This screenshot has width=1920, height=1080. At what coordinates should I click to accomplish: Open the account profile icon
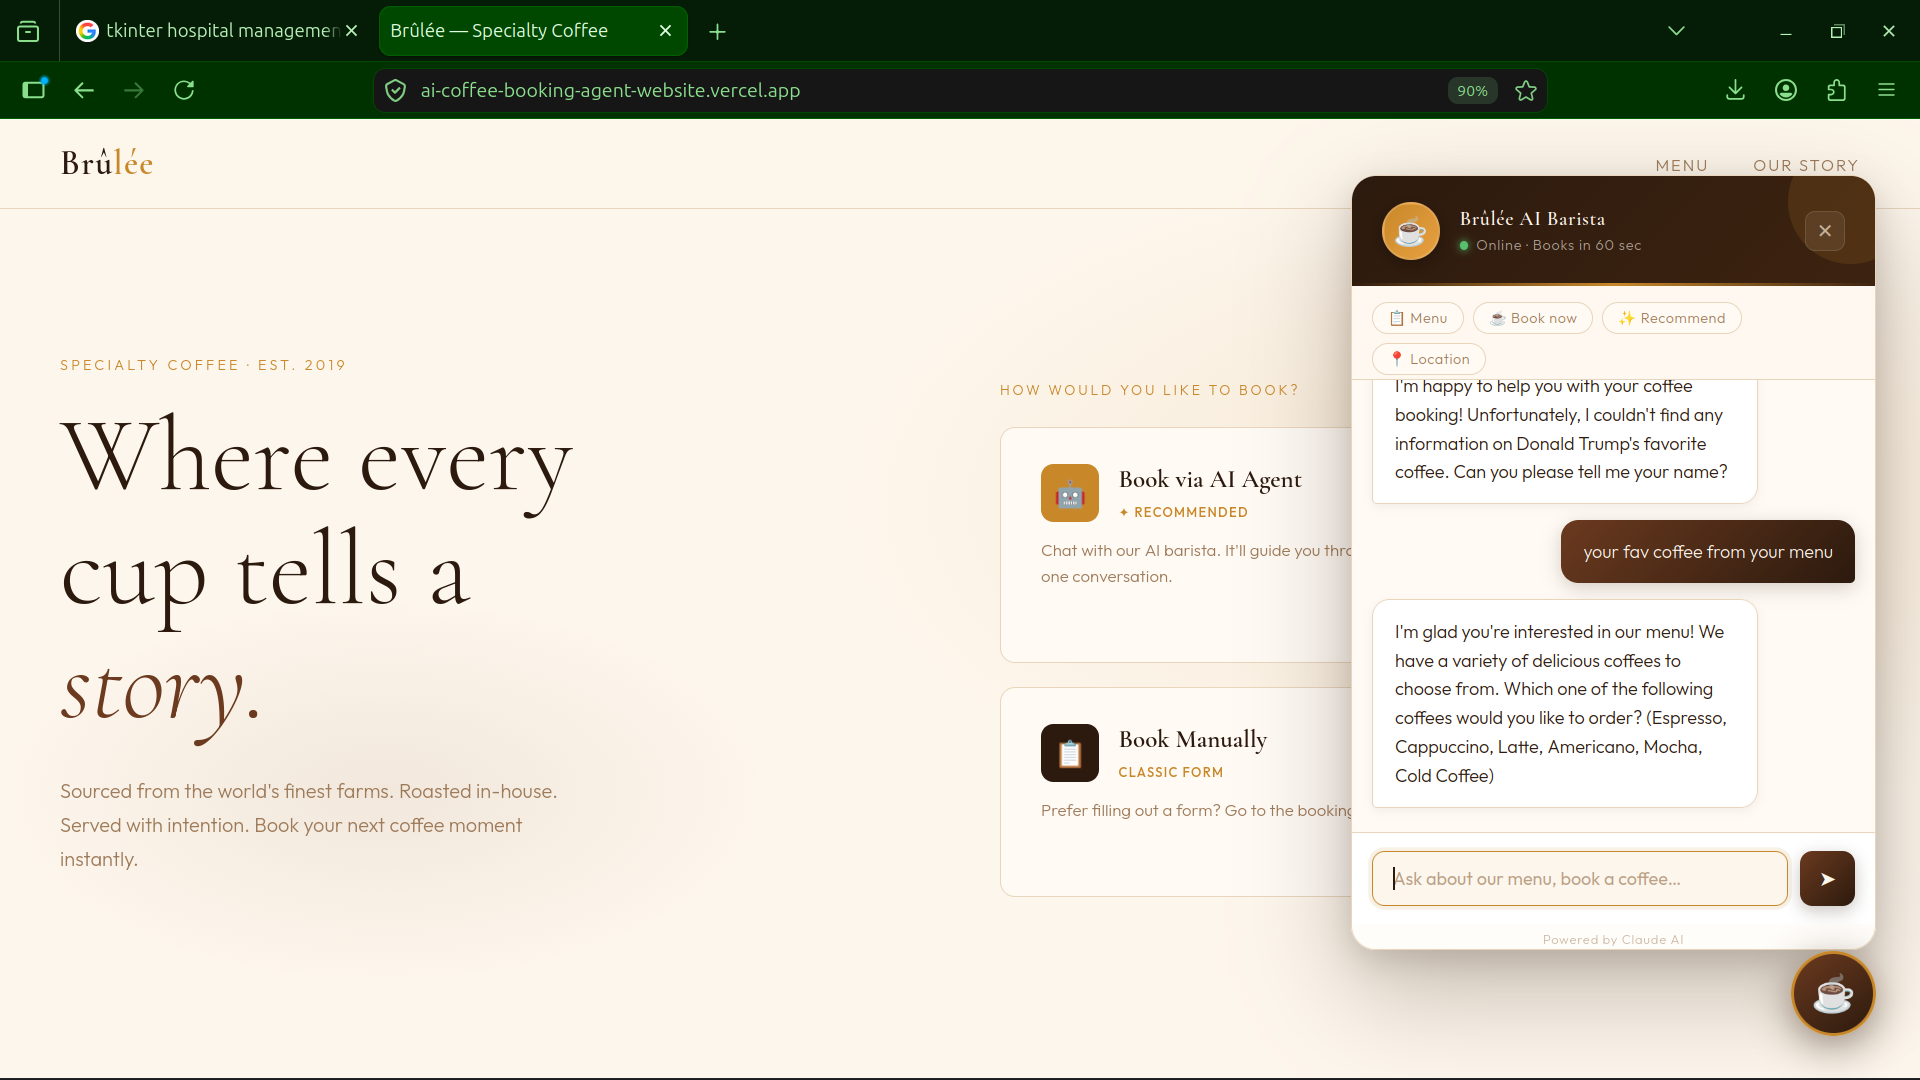1786,91
